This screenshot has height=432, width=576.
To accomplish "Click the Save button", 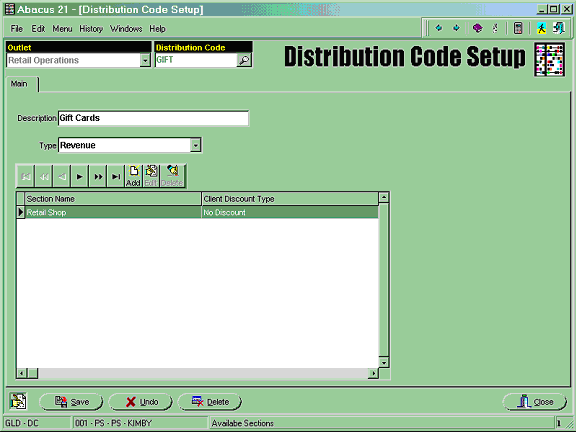I will point(71,402).
